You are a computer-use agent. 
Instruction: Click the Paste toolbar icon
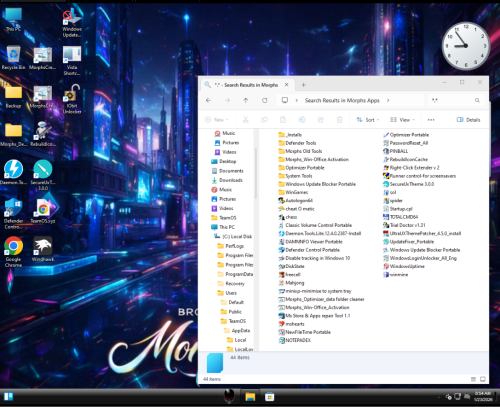pyautogui.click(x=283, y=120)
